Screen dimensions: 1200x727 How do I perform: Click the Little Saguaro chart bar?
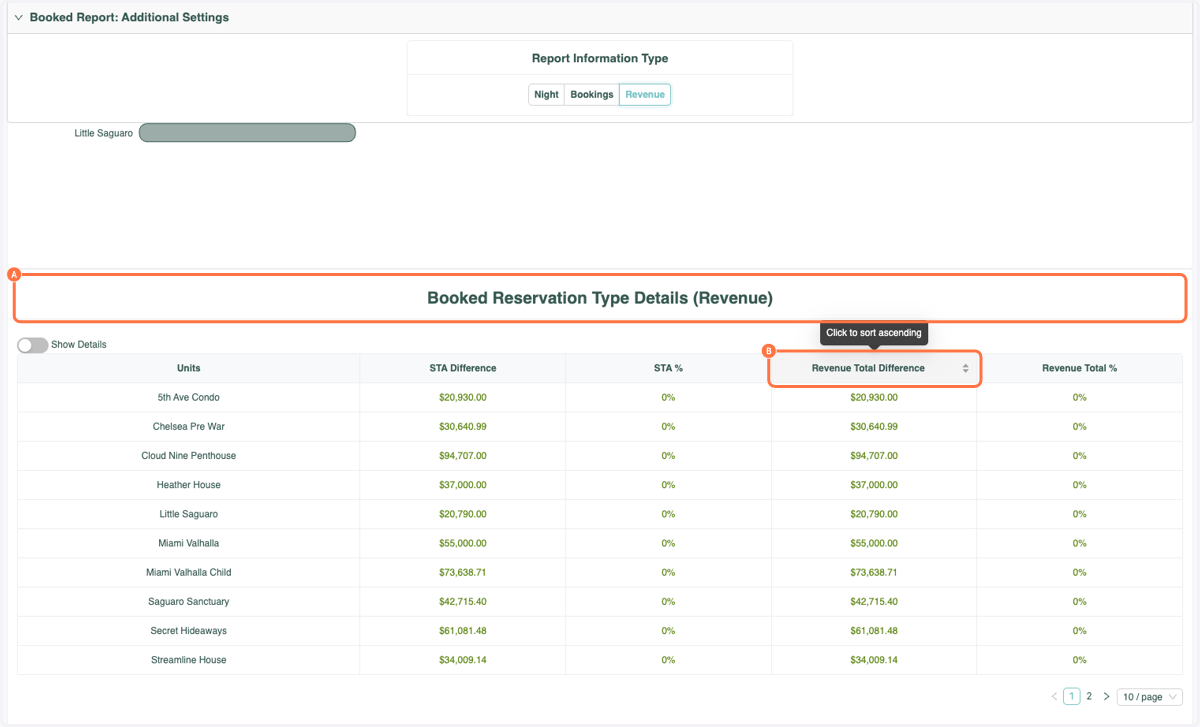pyautogui.click(x=247, y=133)
